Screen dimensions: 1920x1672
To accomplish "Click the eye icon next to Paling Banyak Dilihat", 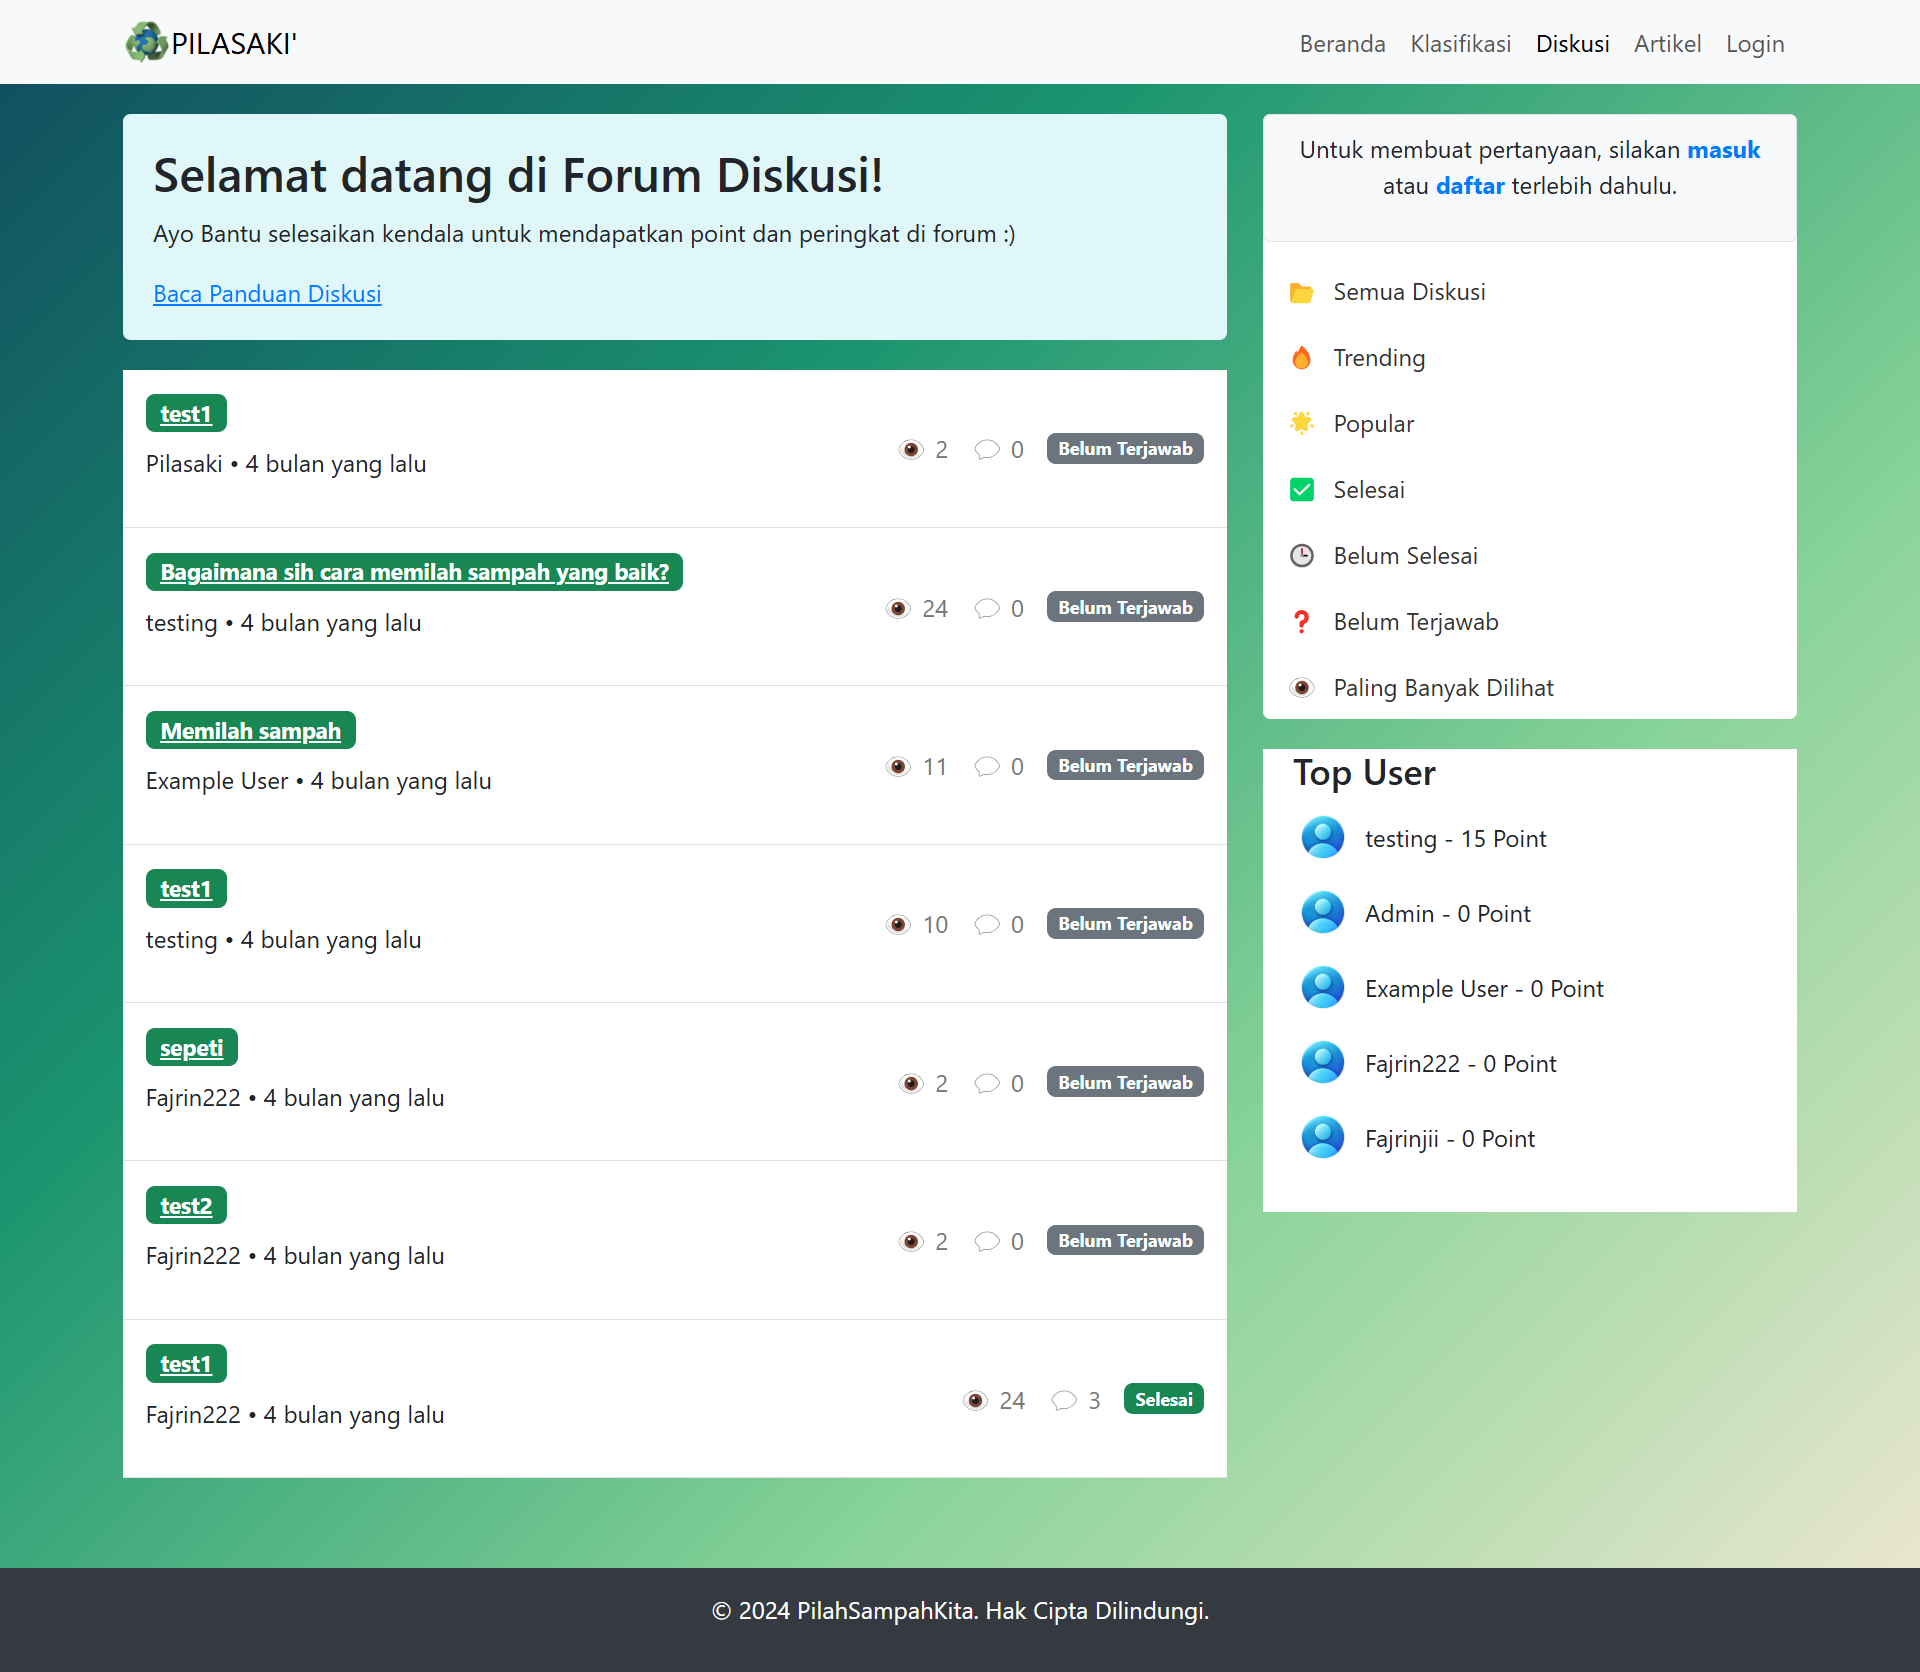I will (x=1301, y=688).
